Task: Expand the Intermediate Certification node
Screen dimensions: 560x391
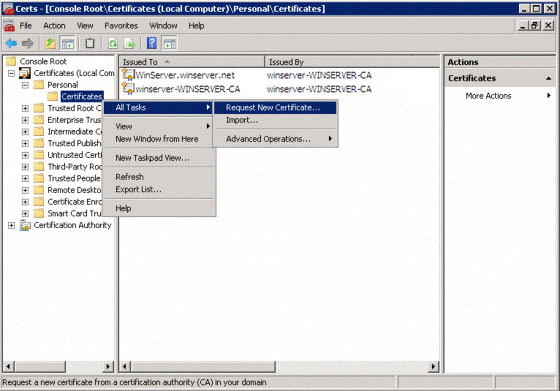Action: (x=25, y=132)
